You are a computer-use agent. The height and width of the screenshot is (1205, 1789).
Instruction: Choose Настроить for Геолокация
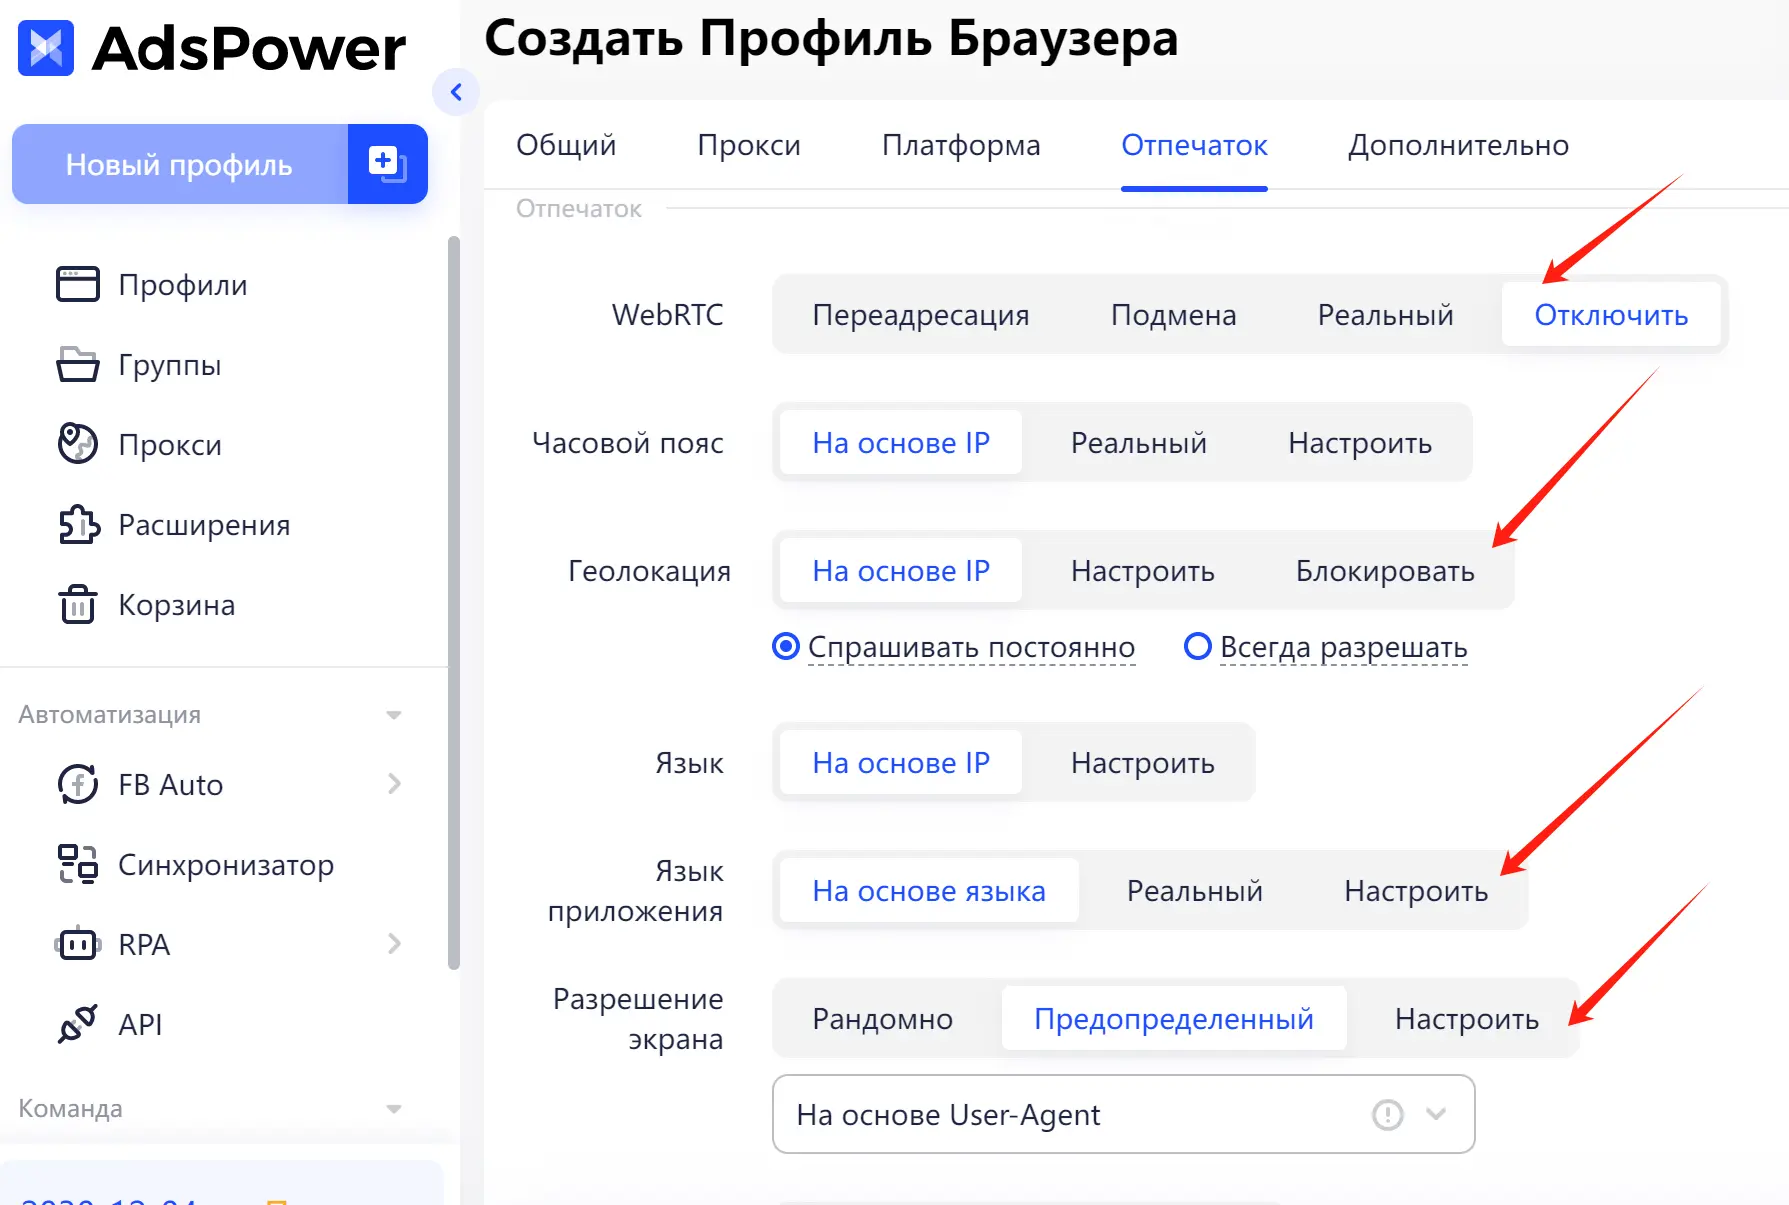(1142, 571)
